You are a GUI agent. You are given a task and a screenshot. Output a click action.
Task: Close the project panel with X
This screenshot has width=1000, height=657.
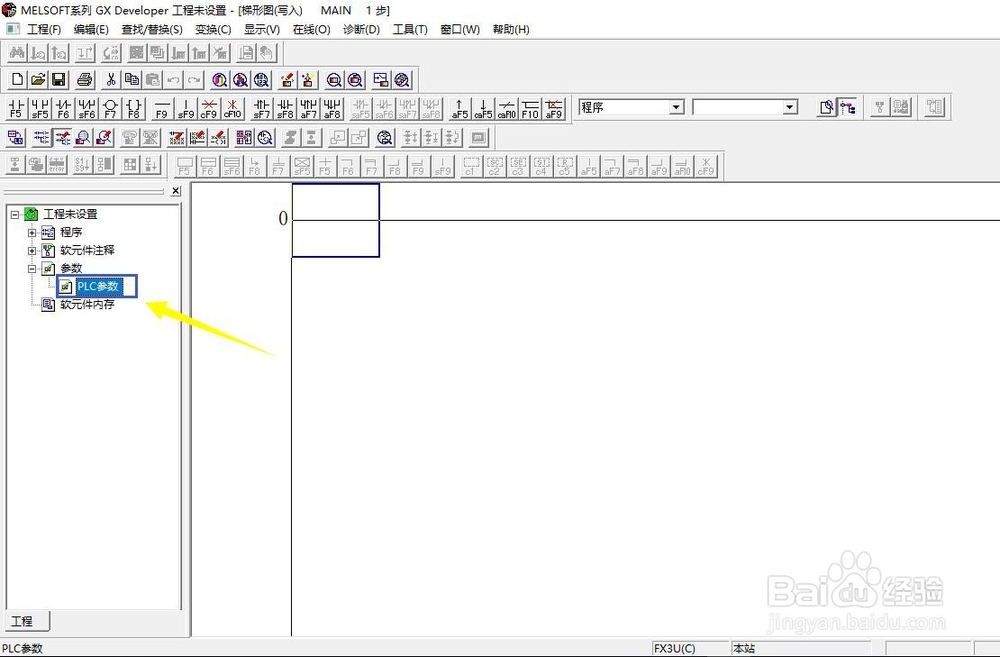click(x=176, y=191)
